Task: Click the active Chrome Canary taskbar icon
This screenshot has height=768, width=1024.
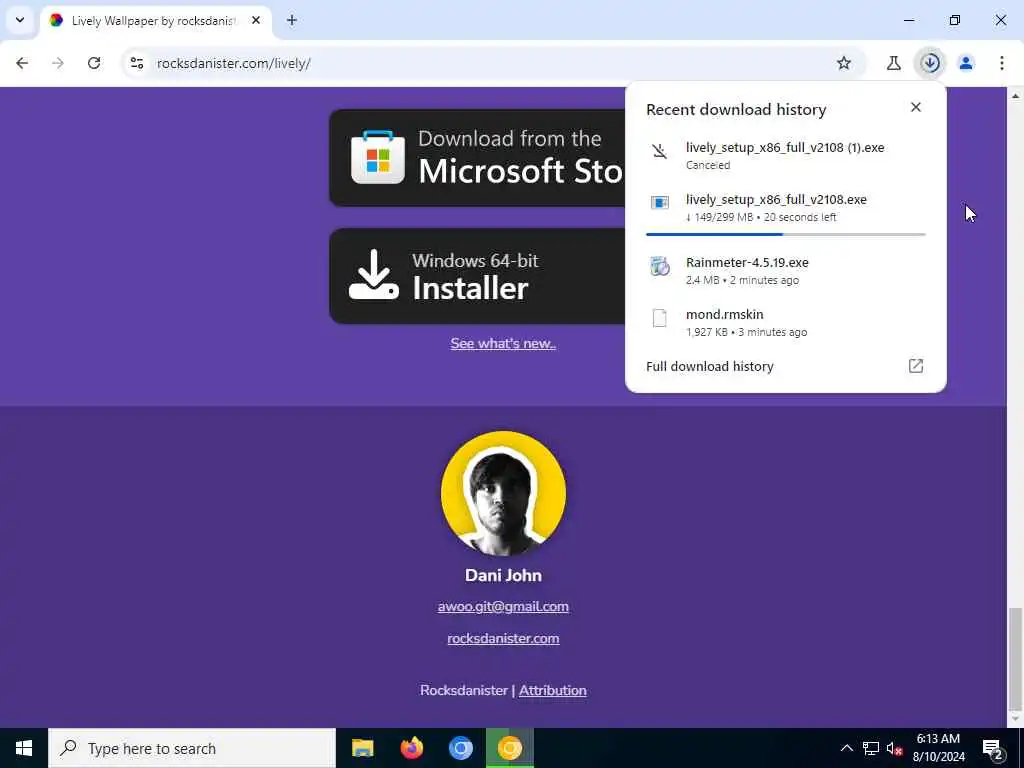Action: (x=510, y=748)
